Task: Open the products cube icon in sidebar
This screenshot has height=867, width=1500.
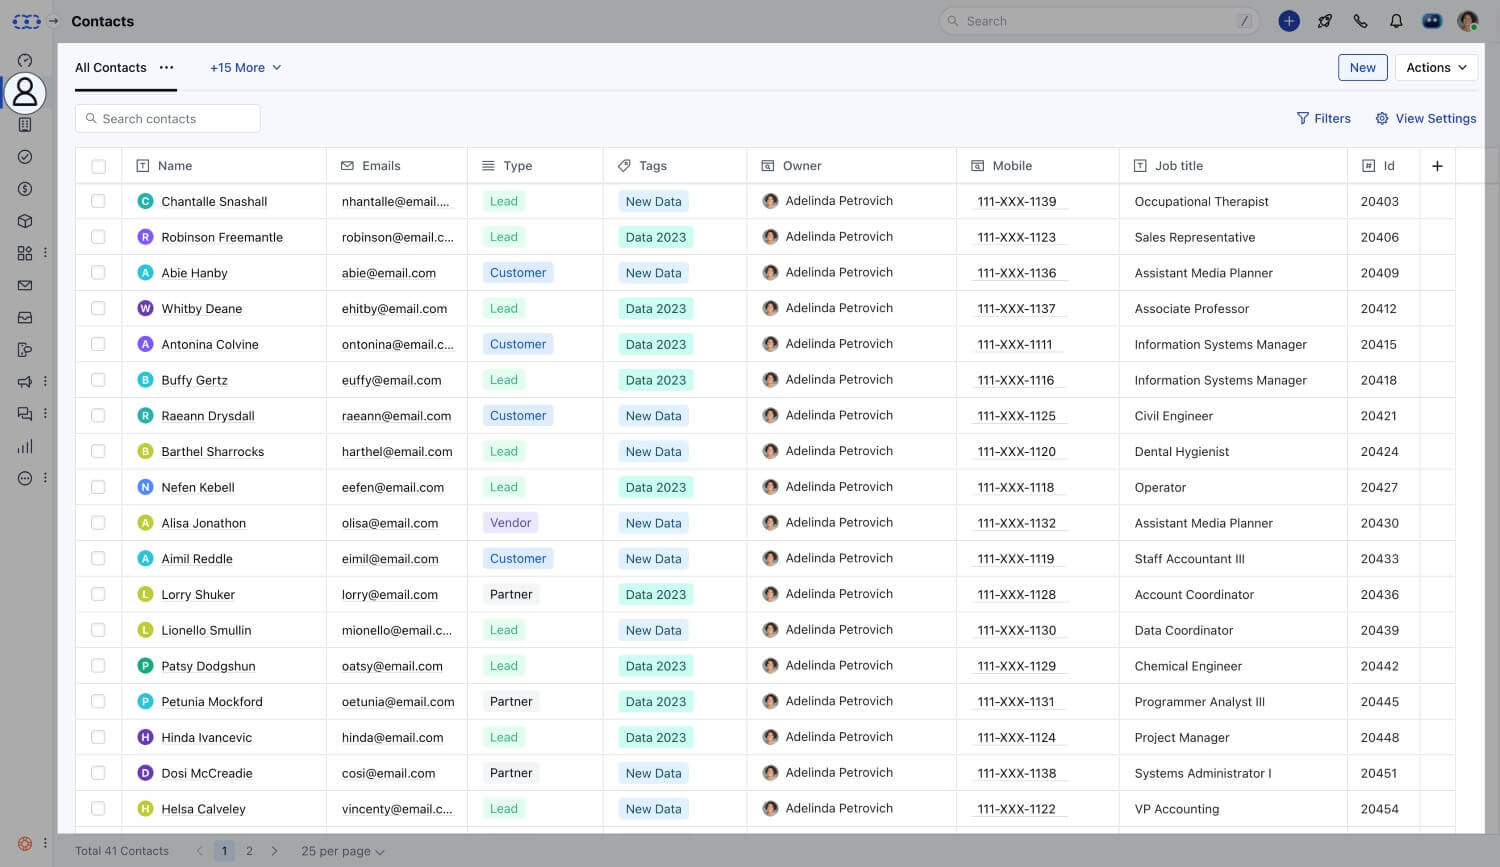Action: [x=25, y=221]
